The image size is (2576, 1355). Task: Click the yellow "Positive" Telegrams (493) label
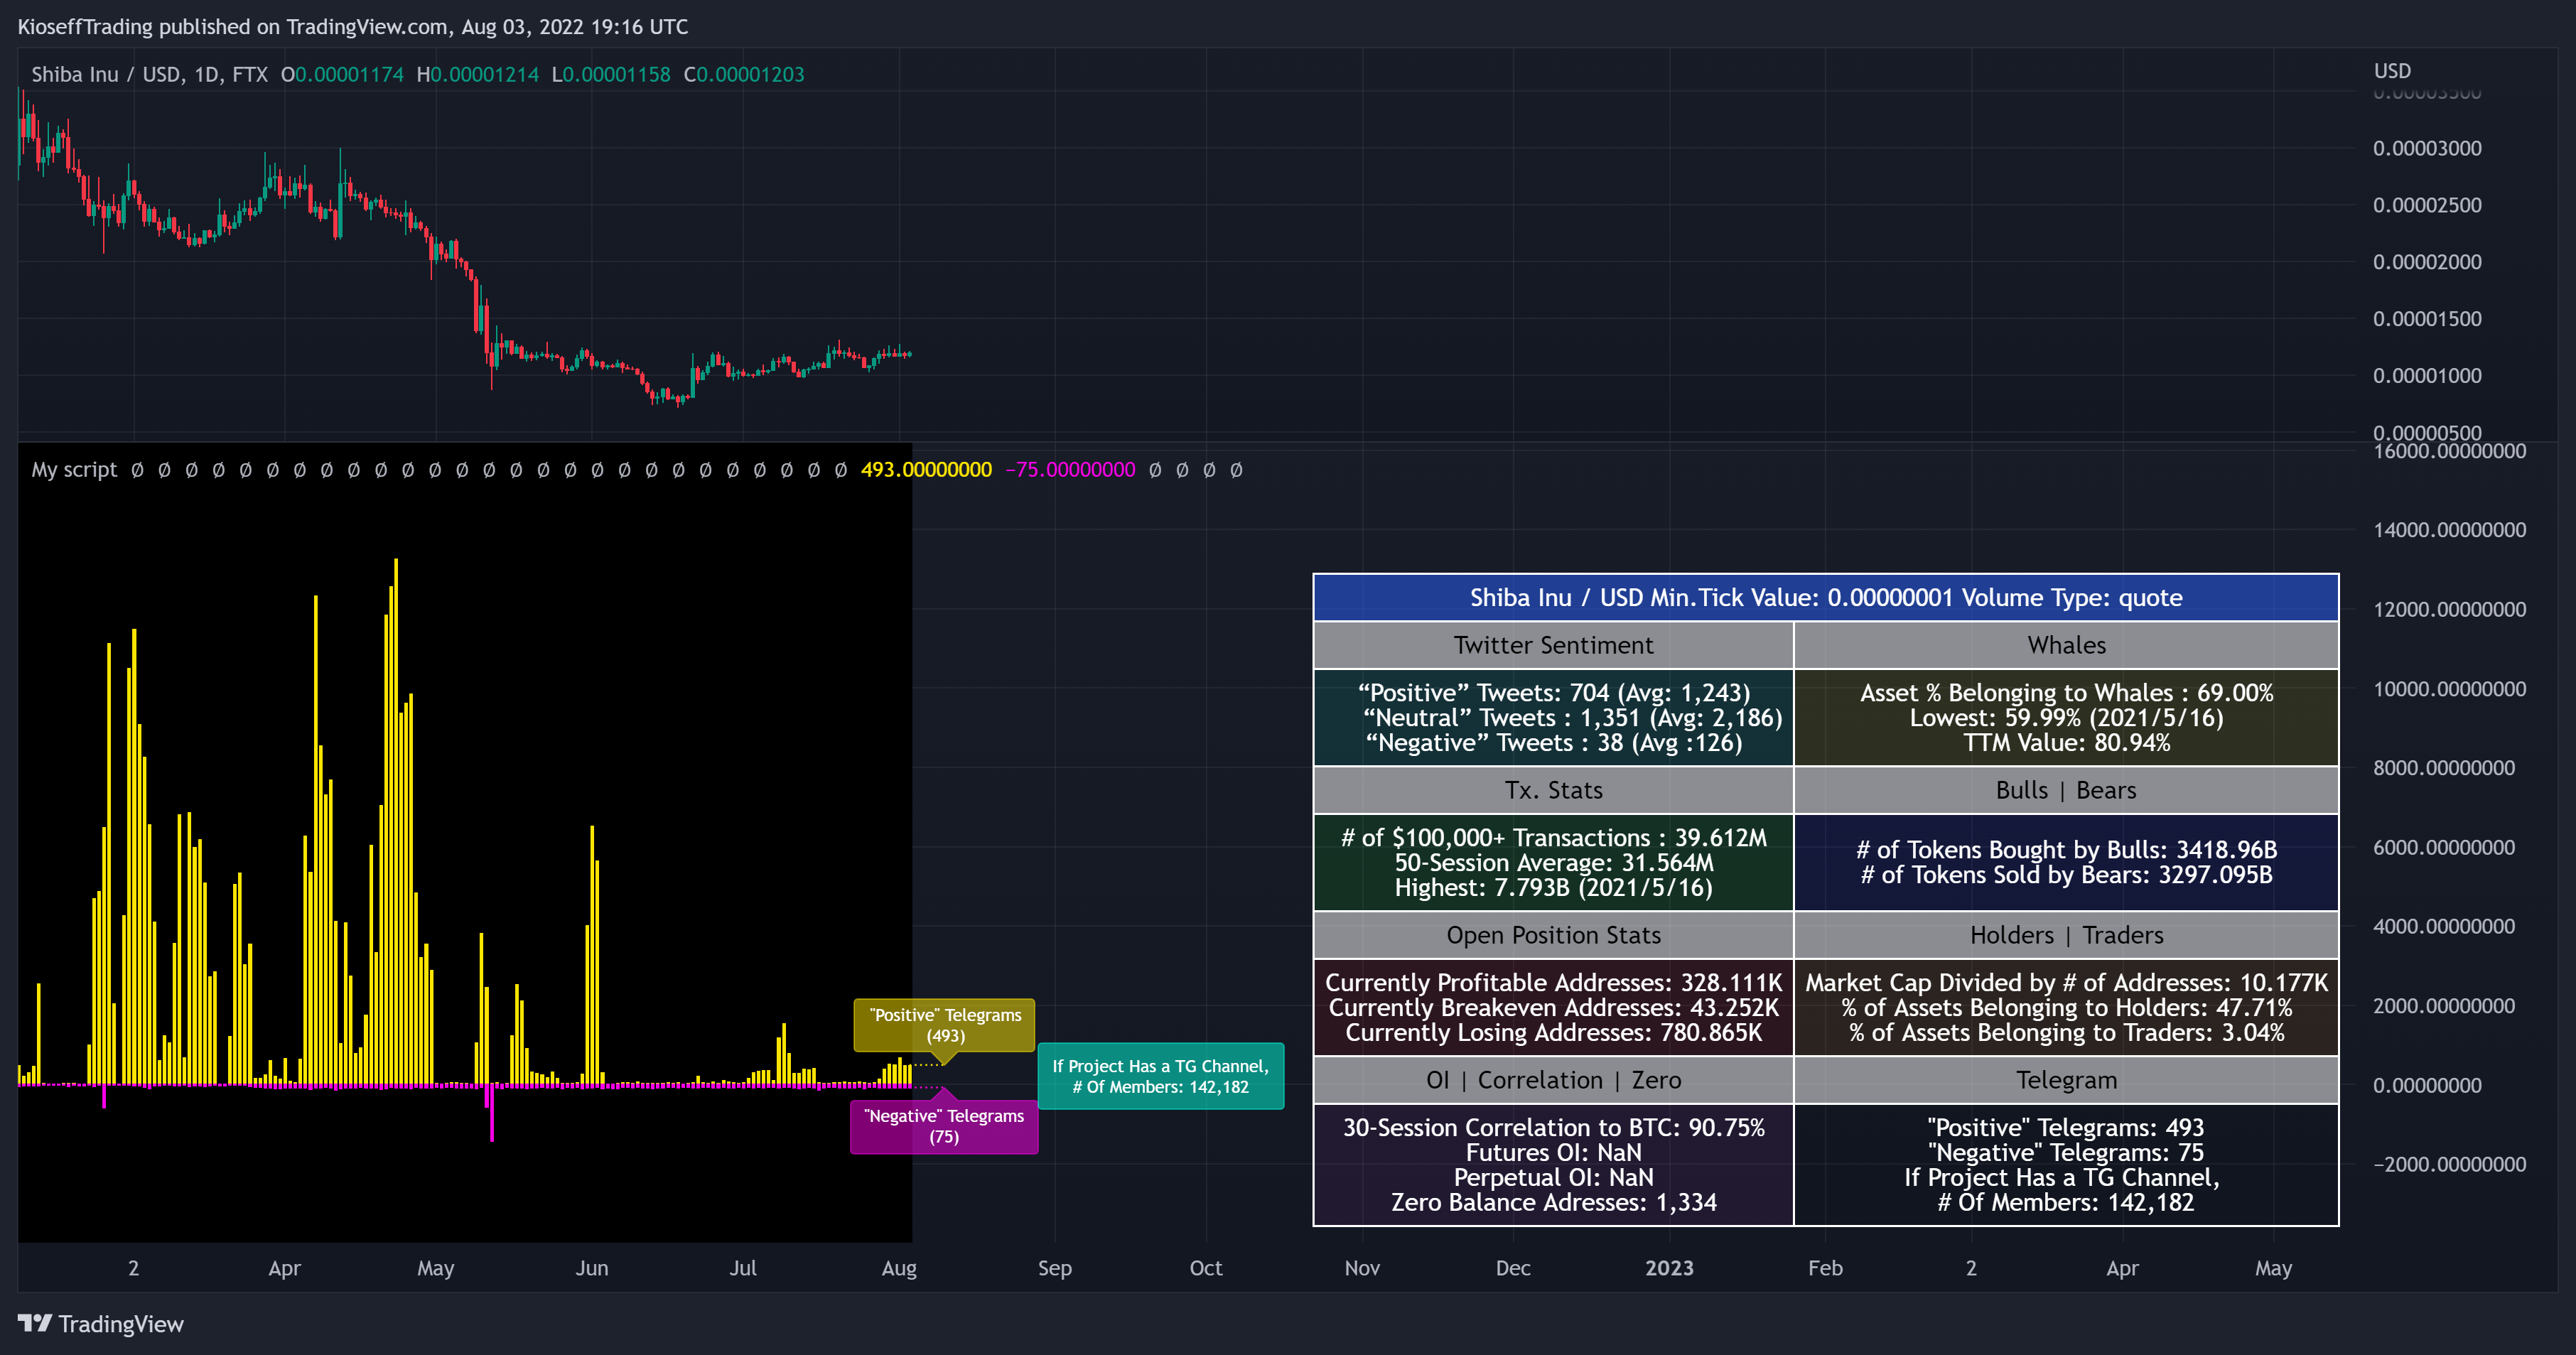[945, 1025]
